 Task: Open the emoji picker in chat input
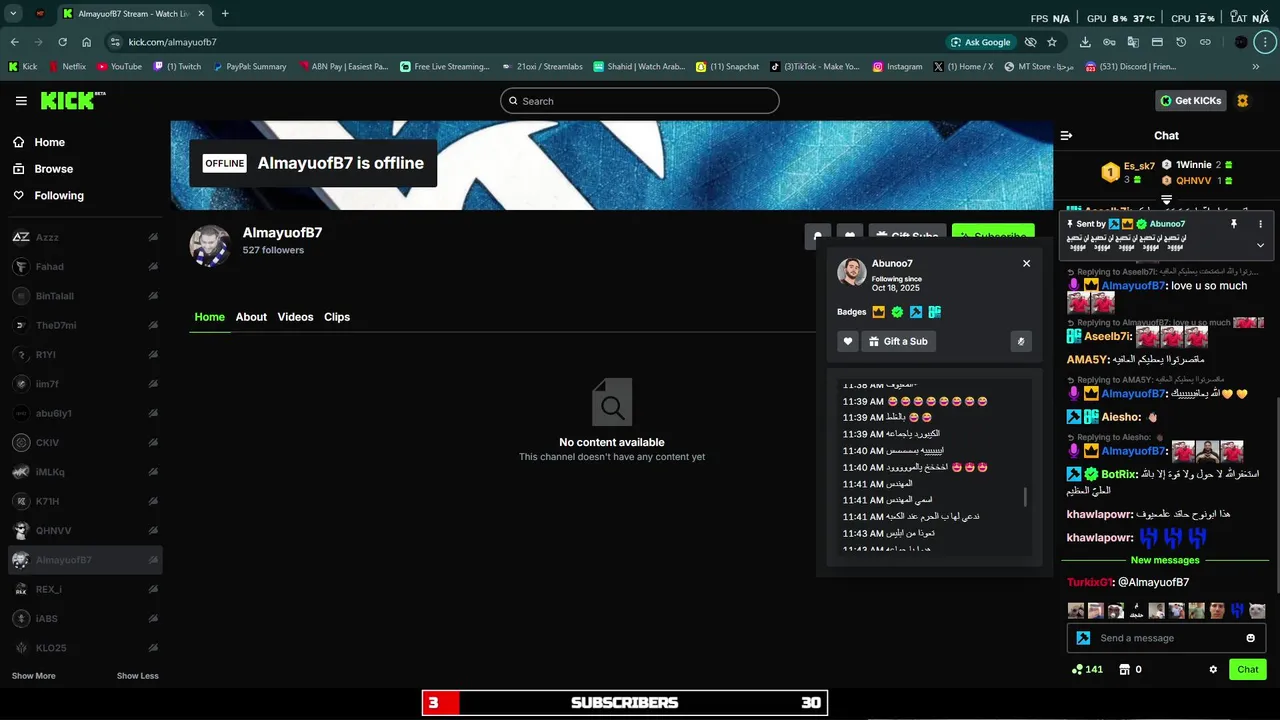coord(1250,638)
